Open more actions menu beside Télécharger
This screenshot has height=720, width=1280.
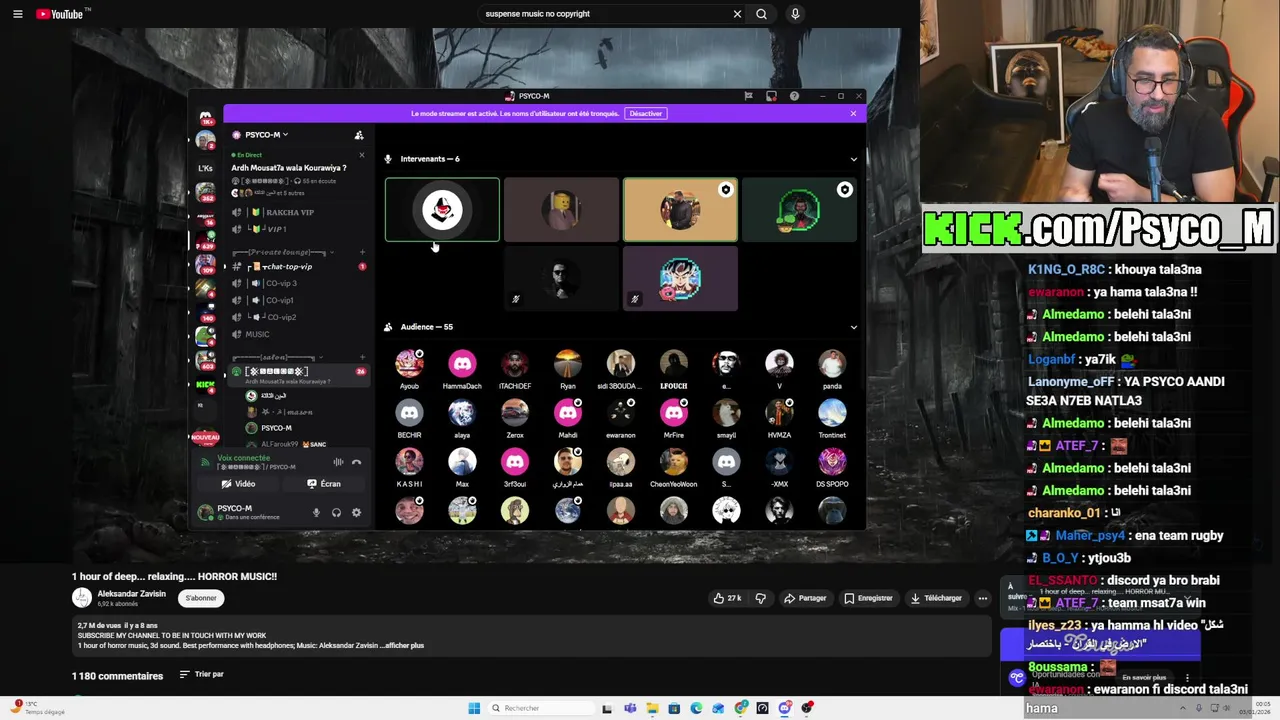pos(983,598)
